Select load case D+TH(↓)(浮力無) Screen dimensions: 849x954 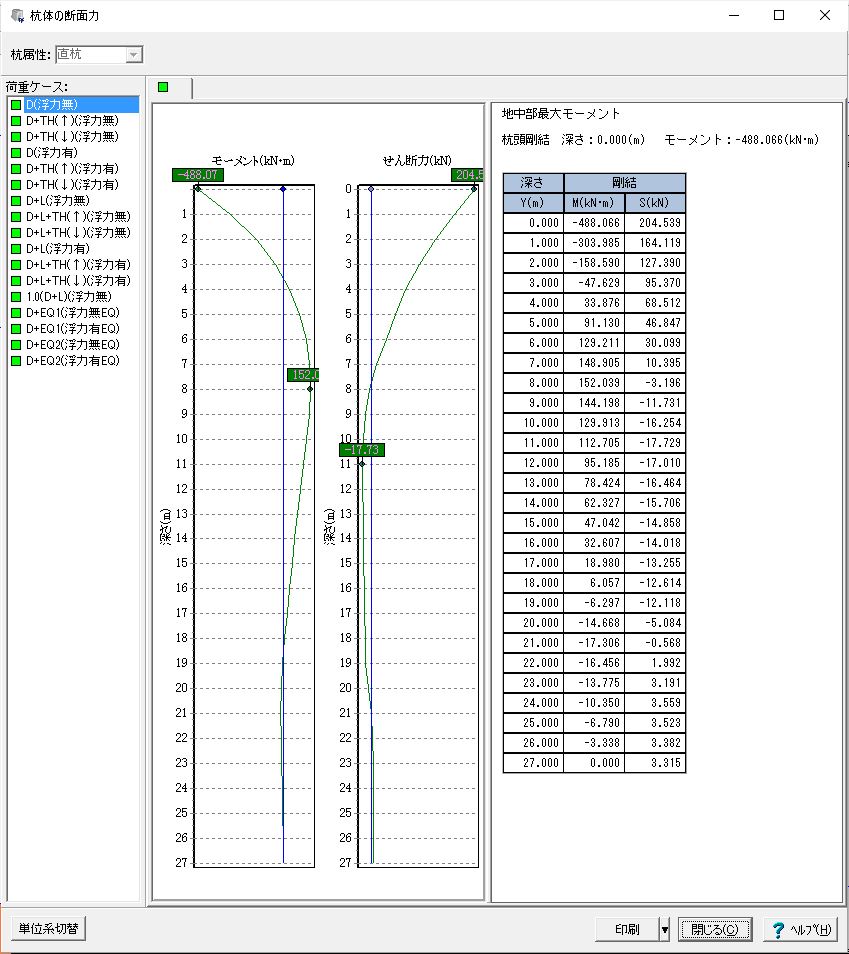(x=71, y=136)
